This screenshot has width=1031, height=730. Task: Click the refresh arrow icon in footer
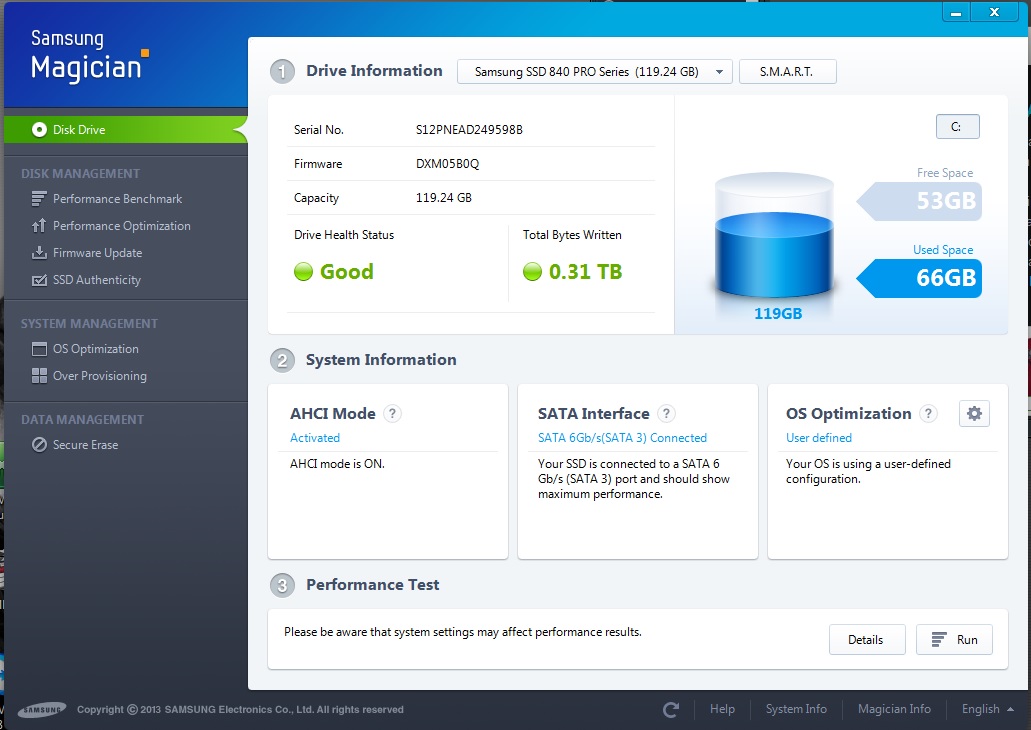pos(671,709)
